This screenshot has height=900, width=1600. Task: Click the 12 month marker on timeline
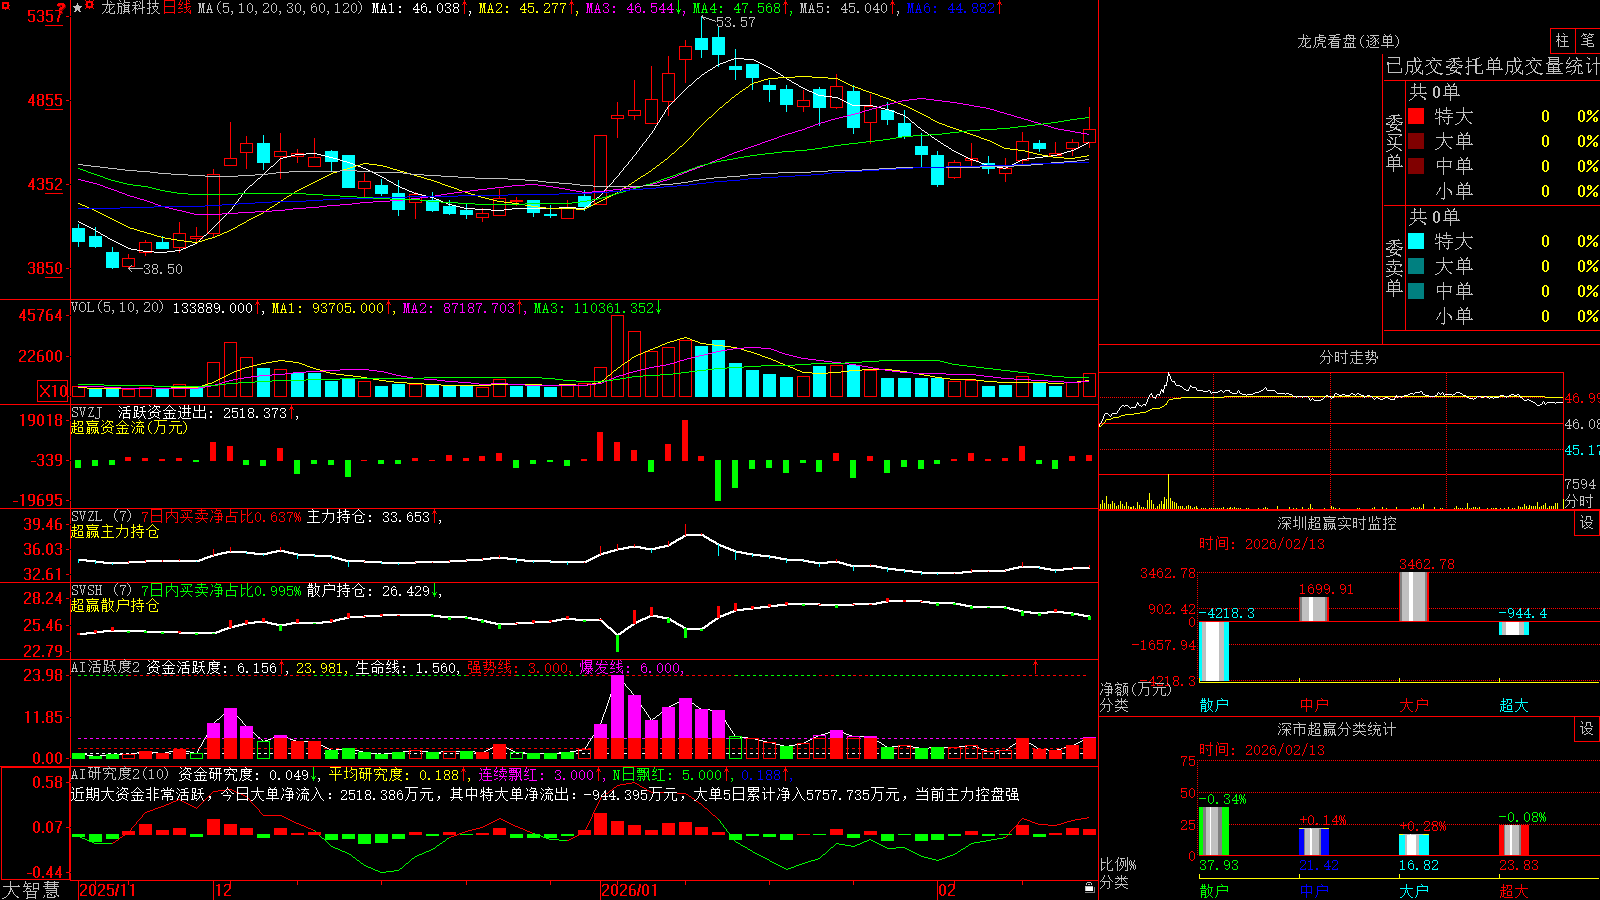[224, 890]
